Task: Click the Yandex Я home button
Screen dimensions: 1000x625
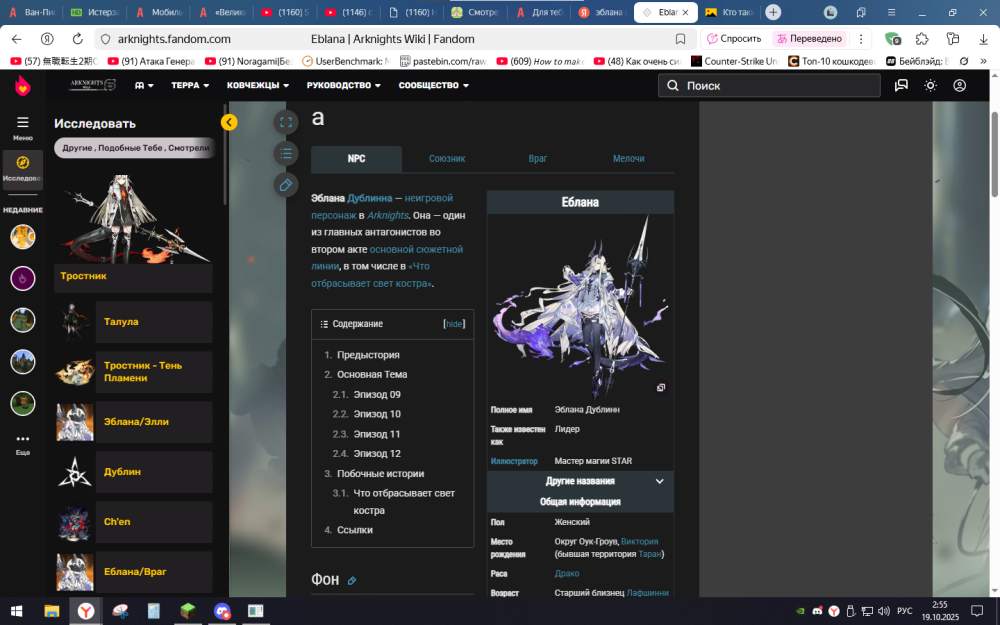Action: 47,39
